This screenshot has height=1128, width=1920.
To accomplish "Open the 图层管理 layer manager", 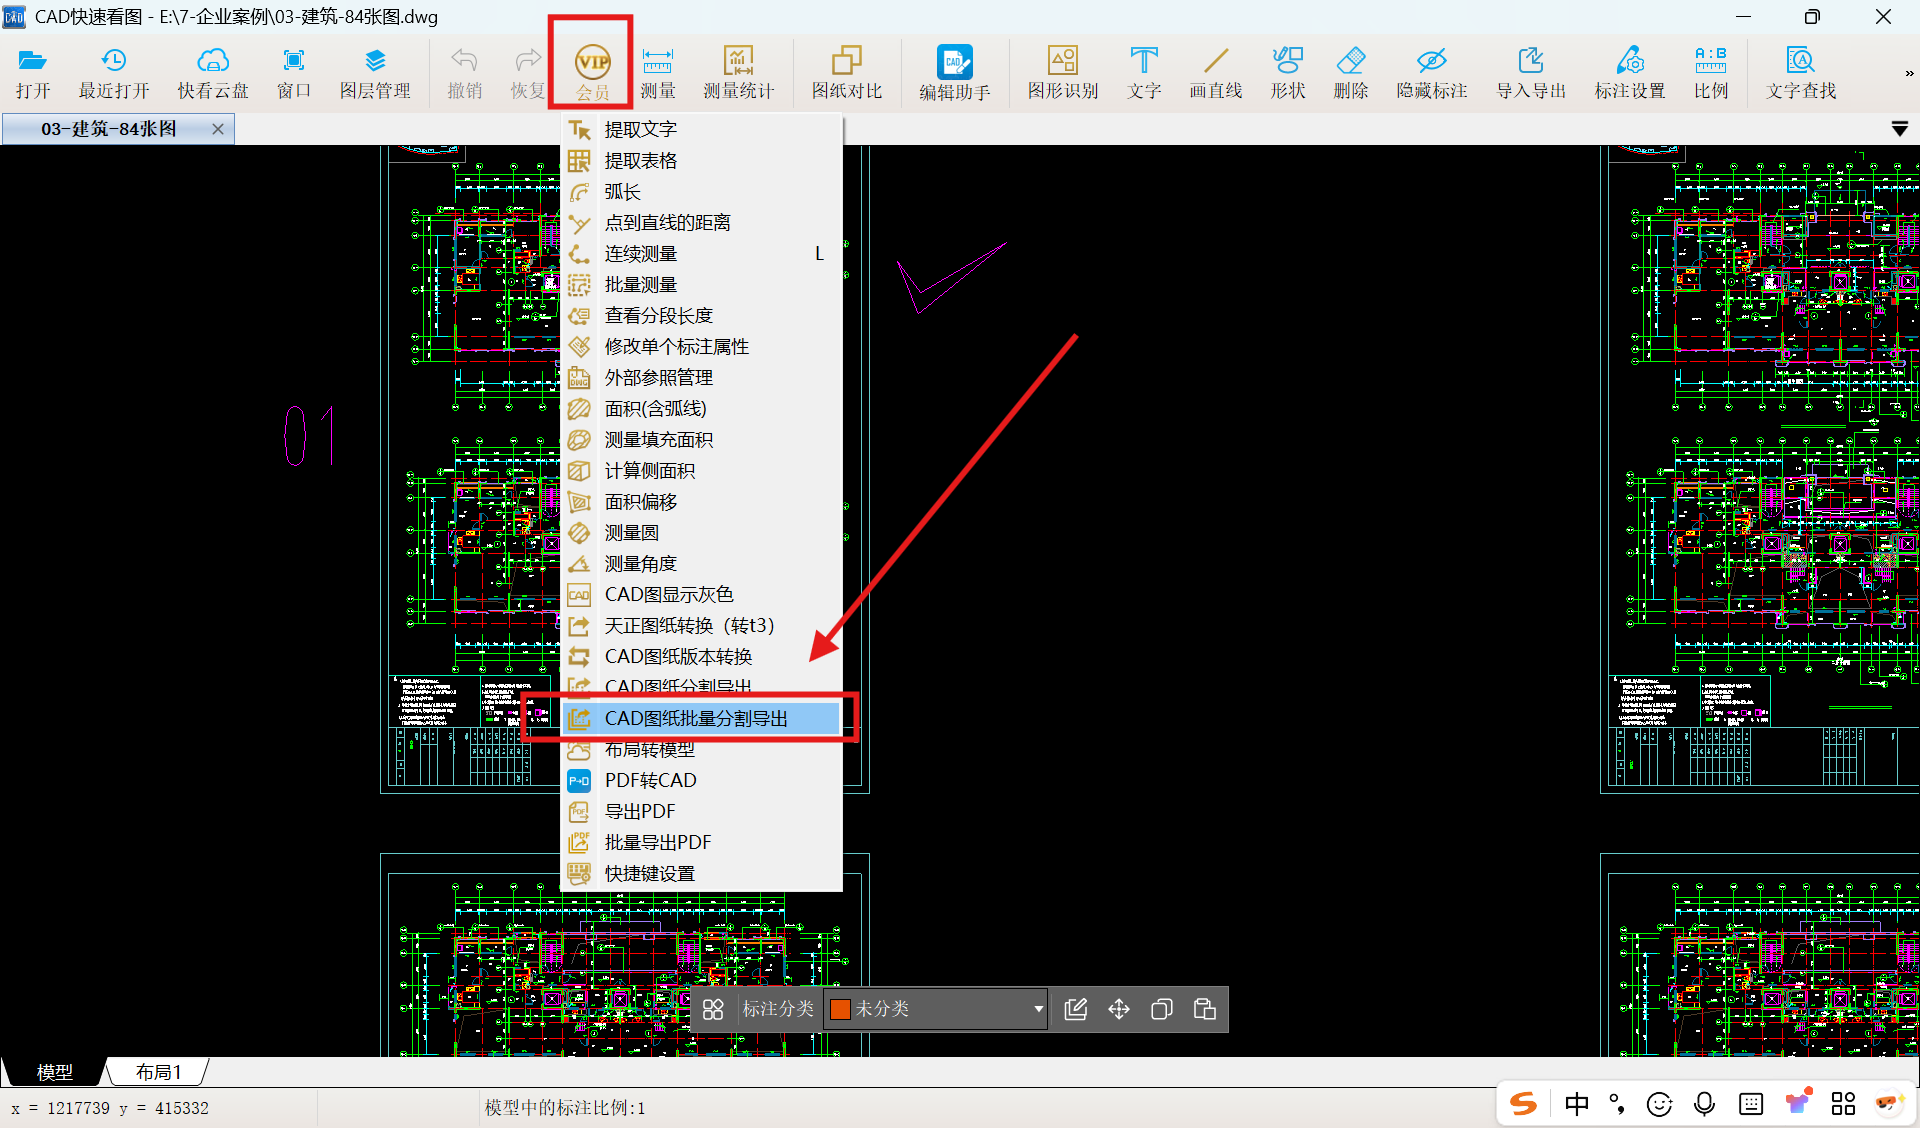I will (x=375, y=73).
